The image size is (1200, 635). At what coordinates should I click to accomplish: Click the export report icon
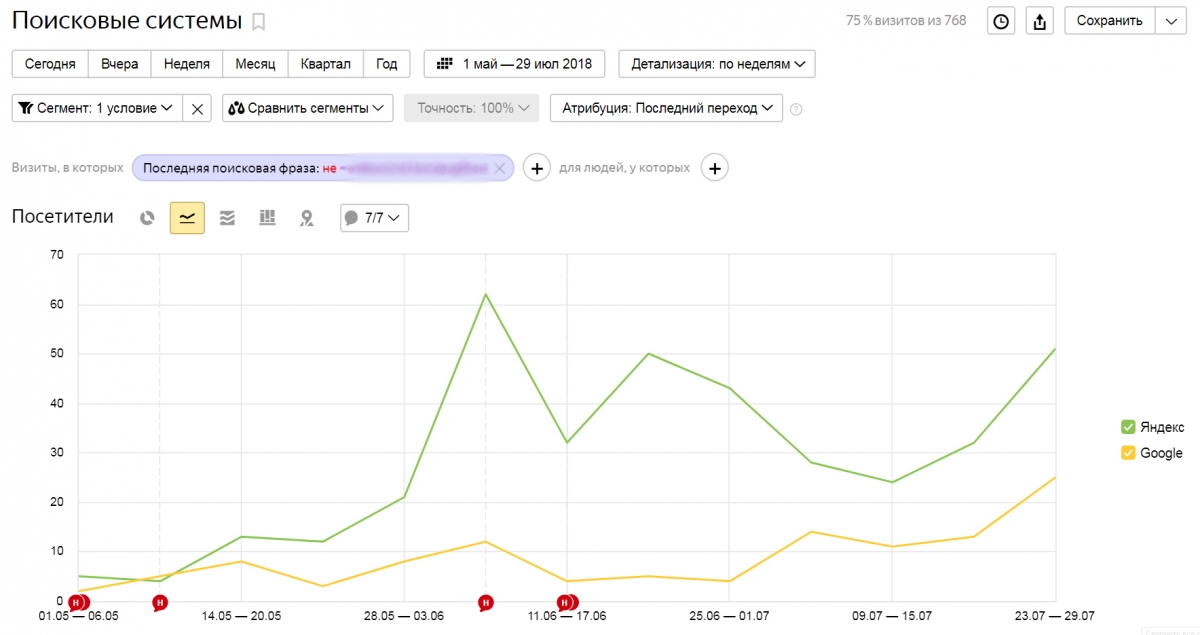coord(1041,21)
